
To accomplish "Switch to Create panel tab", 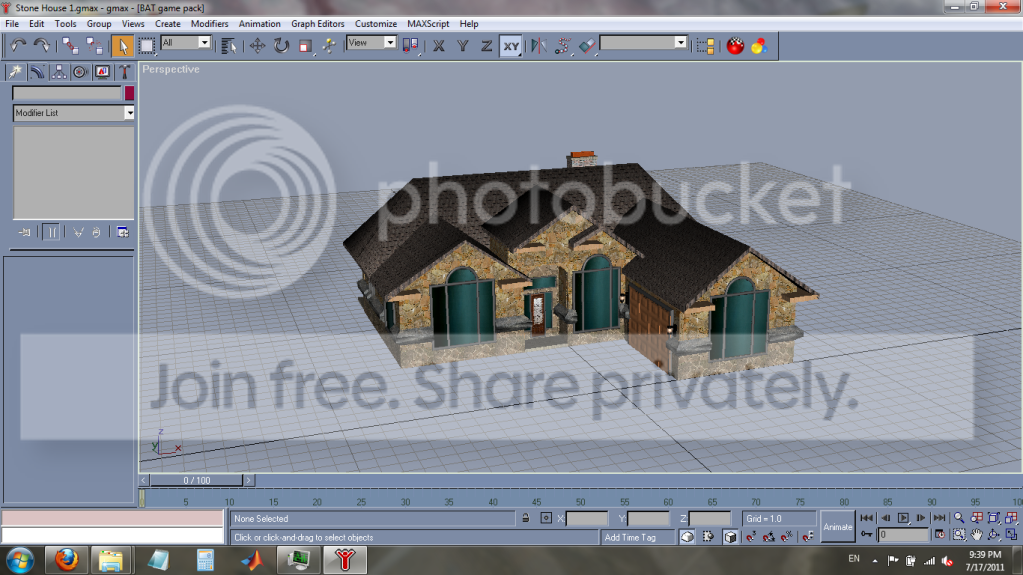I will pos(14,72).
